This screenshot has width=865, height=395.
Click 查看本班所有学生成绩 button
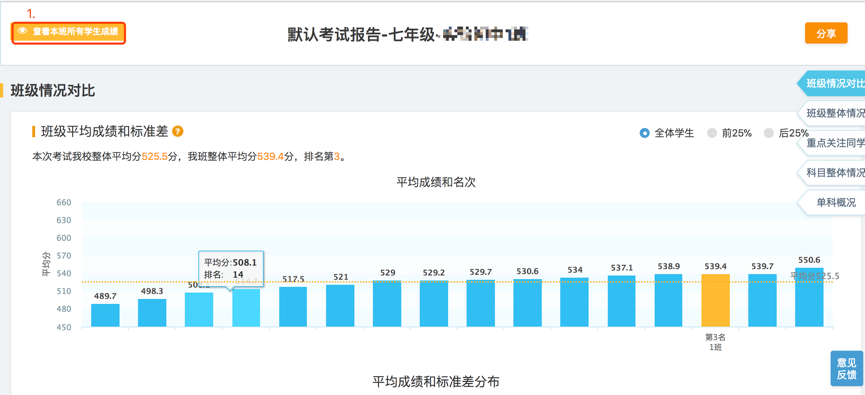pyautogui.click(x=68, y=33)
